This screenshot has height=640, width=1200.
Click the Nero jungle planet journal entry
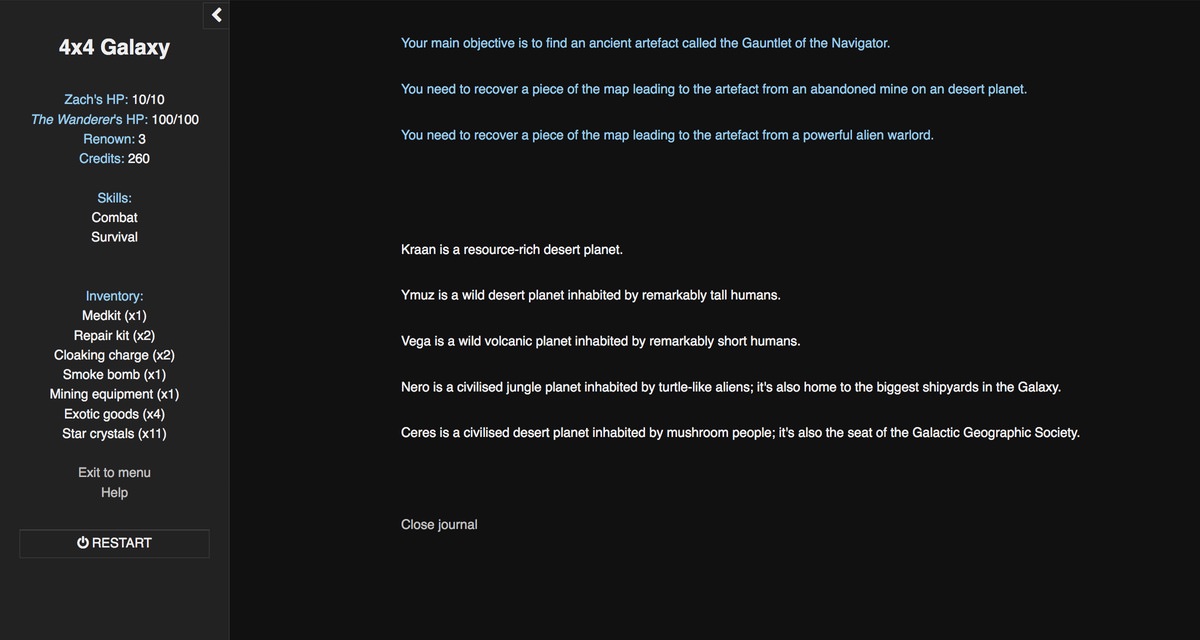(x=731, y=387)
